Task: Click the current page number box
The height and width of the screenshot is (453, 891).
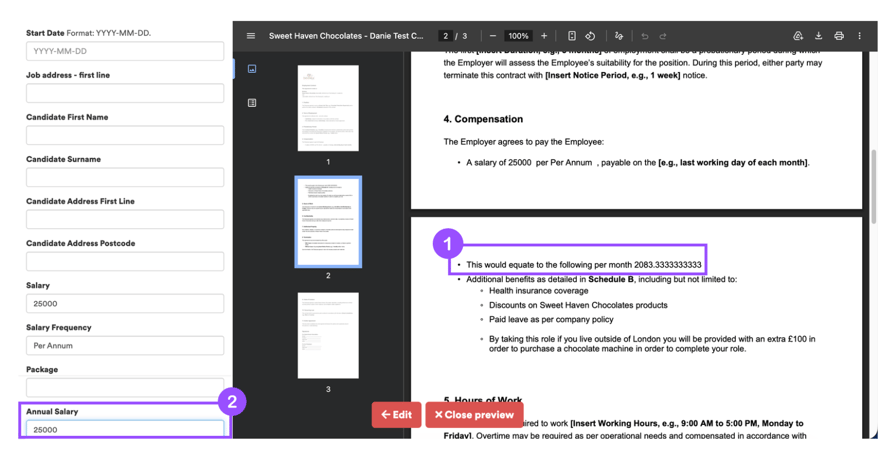Action: [x=446, y=36]
